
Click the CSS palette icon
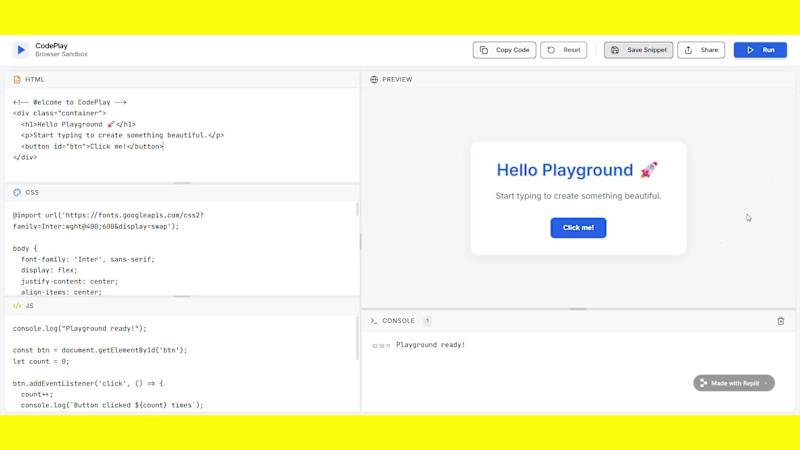pyautogui.click(x=17, y=192)
